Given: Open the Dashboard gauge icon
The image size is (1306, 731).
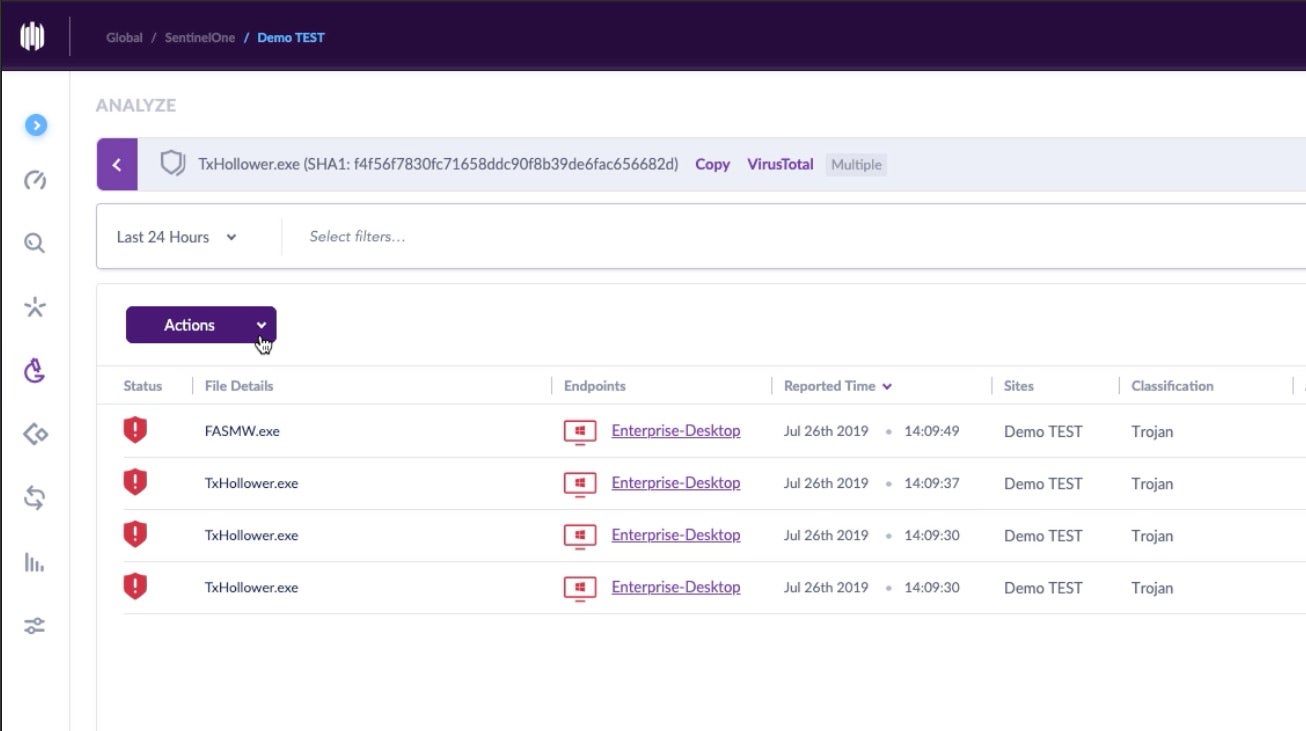Looking at the screenshot, I should (x=35, y=181).
